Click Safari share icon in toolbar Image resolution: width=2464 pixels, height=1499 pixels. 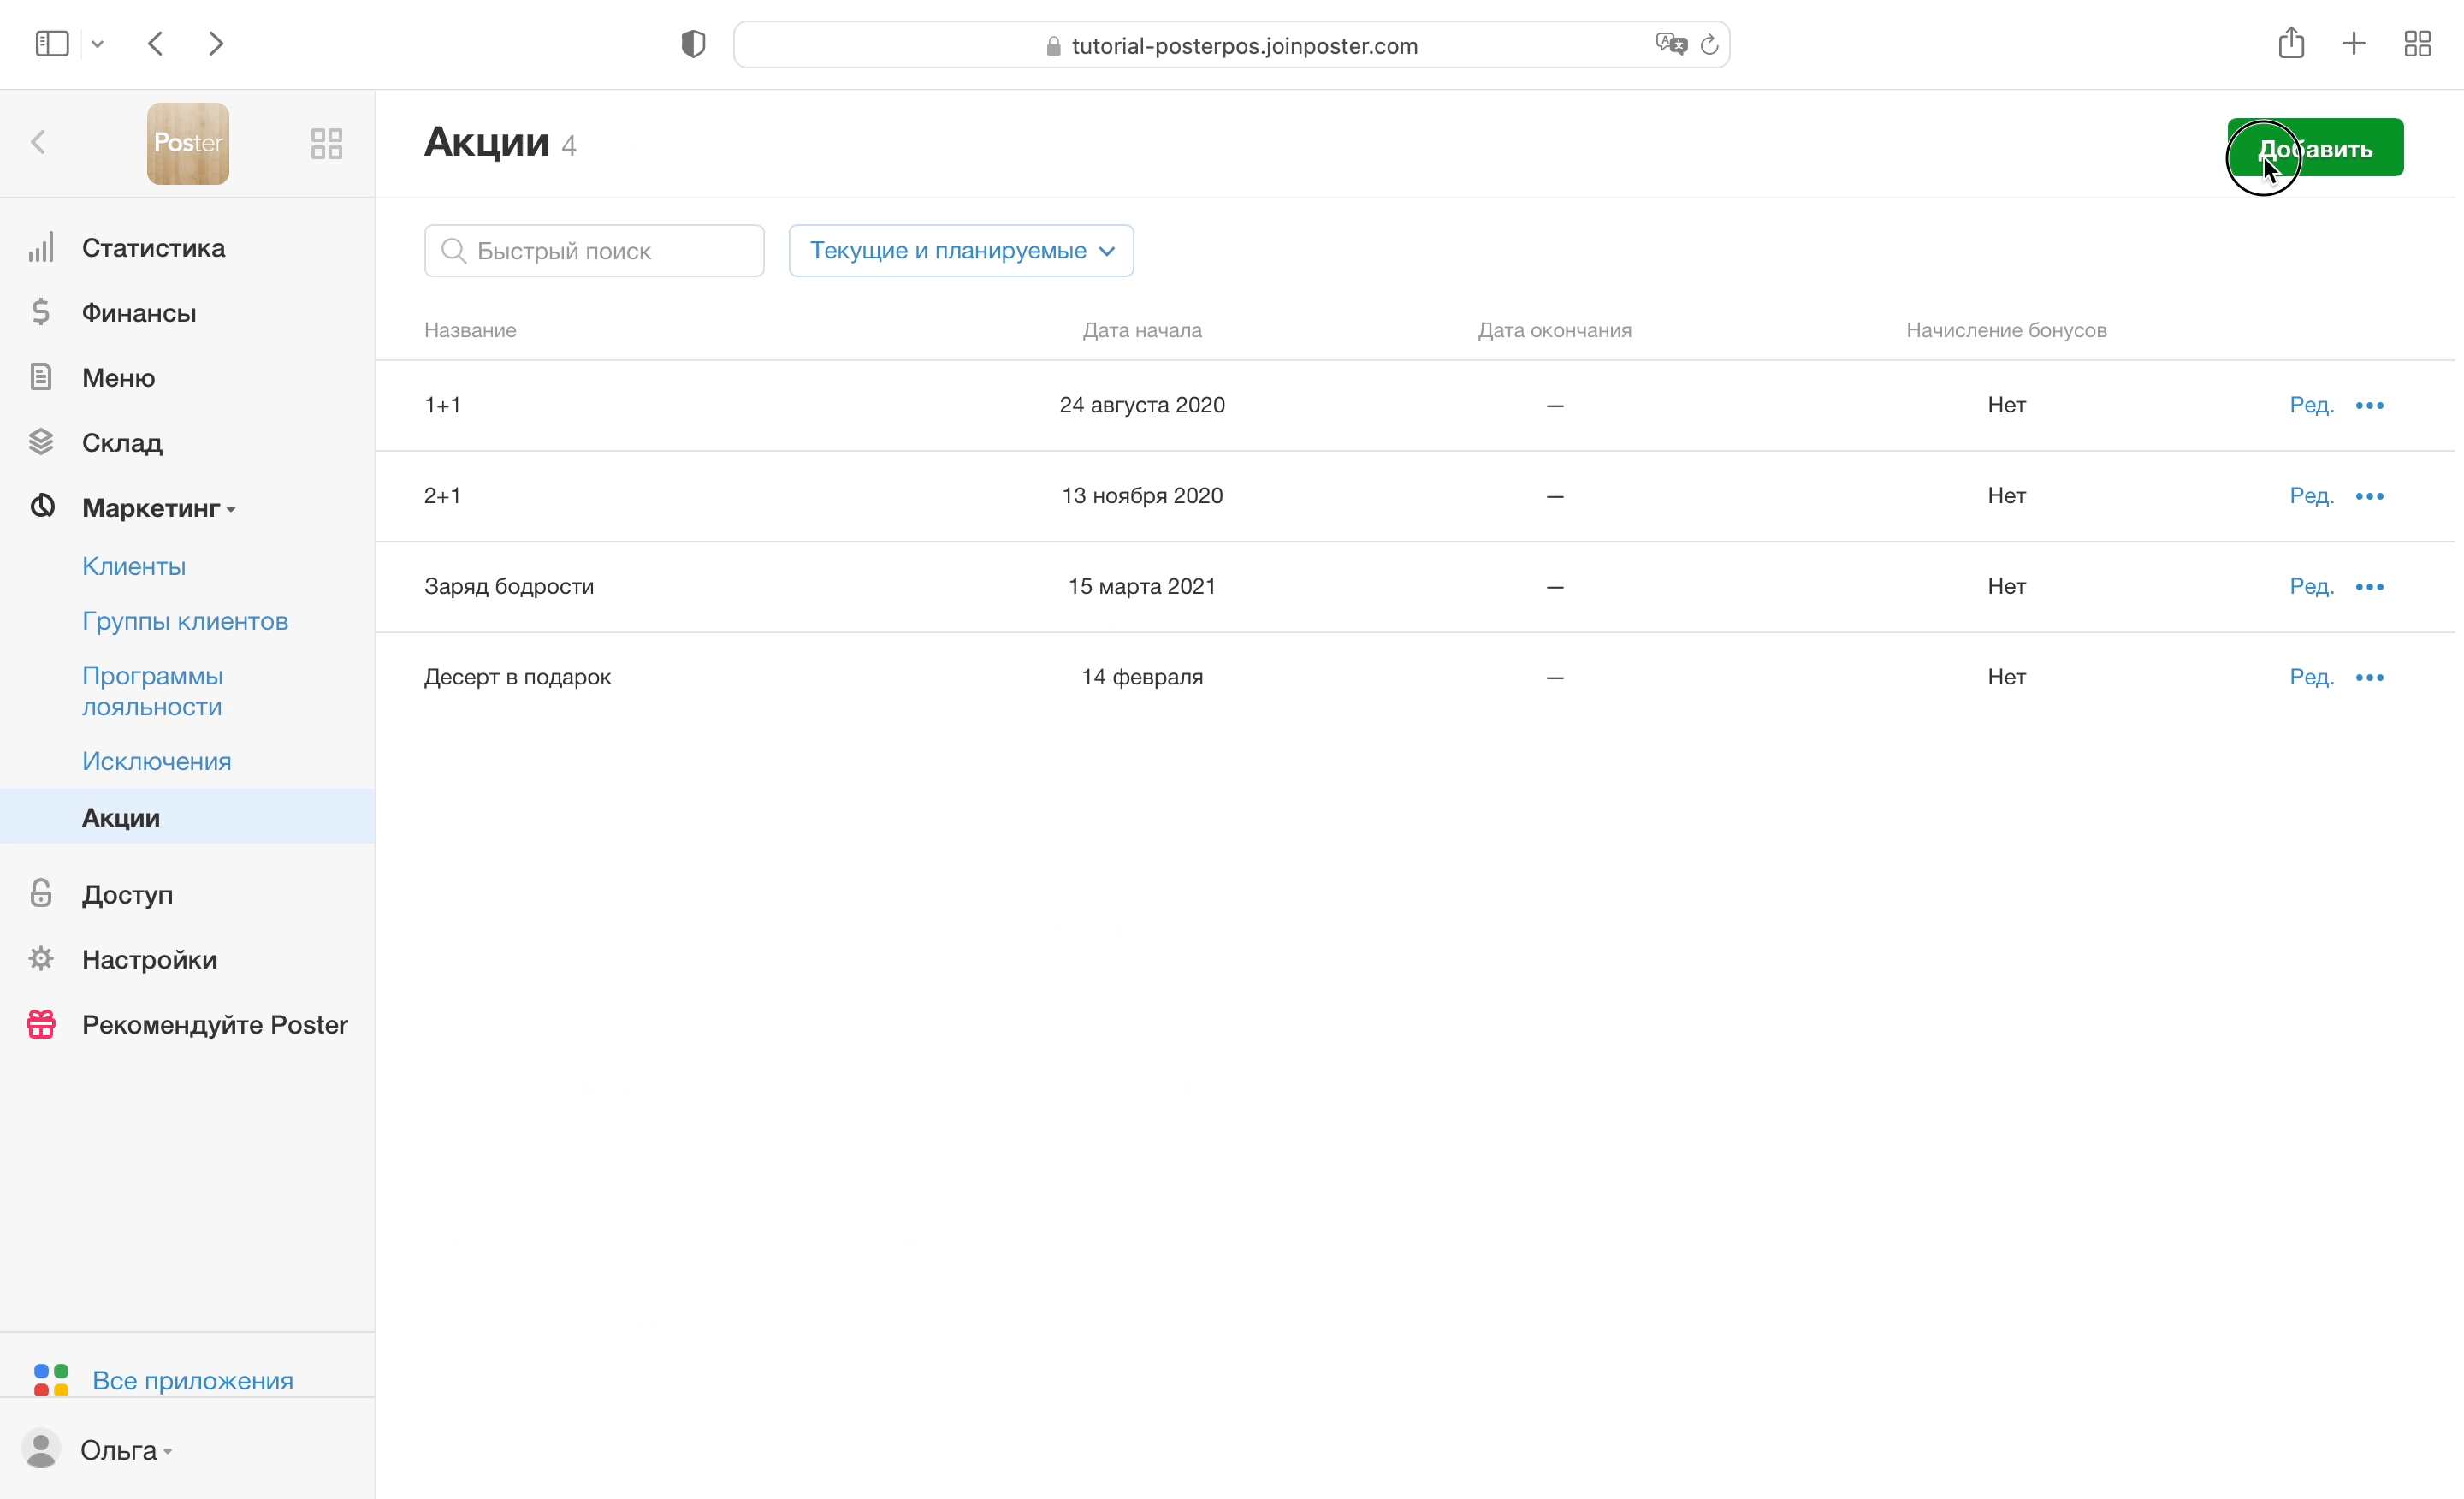coord(2291,44)
